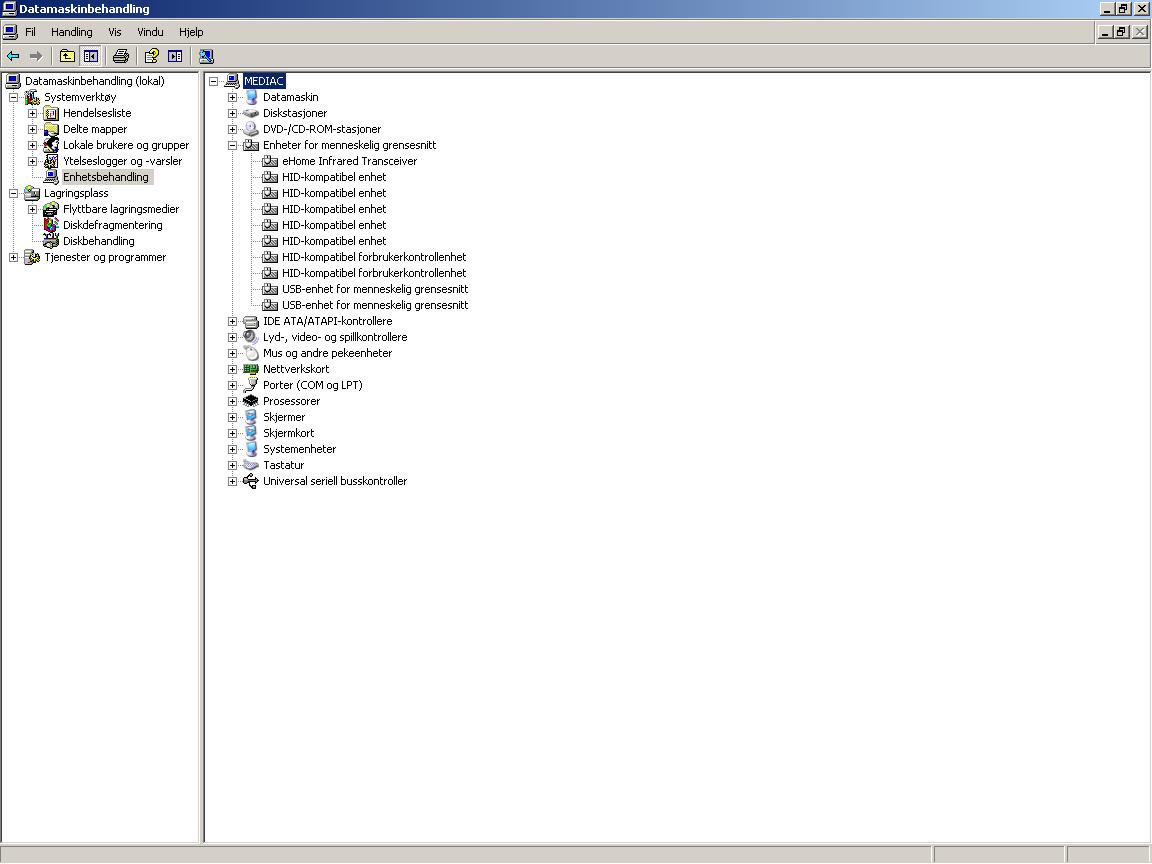Expand the Tjenester og programmer node
Image resolution: width=1152 pixels, height=864 pixels.
pos(13,257)
